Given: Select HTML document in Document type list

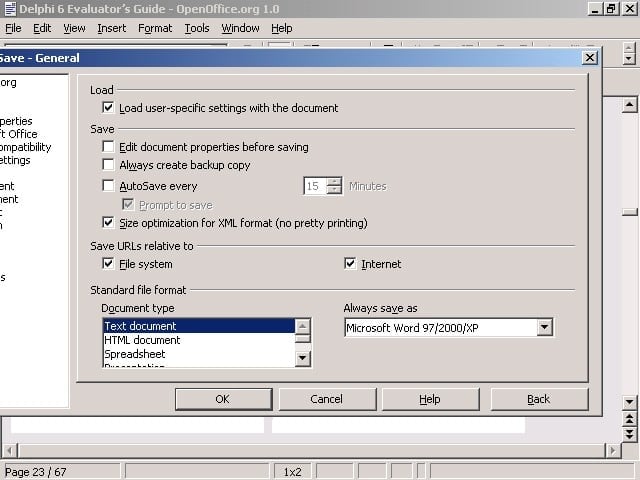Looking at the screenshot, I should click(x=199, y=340).
